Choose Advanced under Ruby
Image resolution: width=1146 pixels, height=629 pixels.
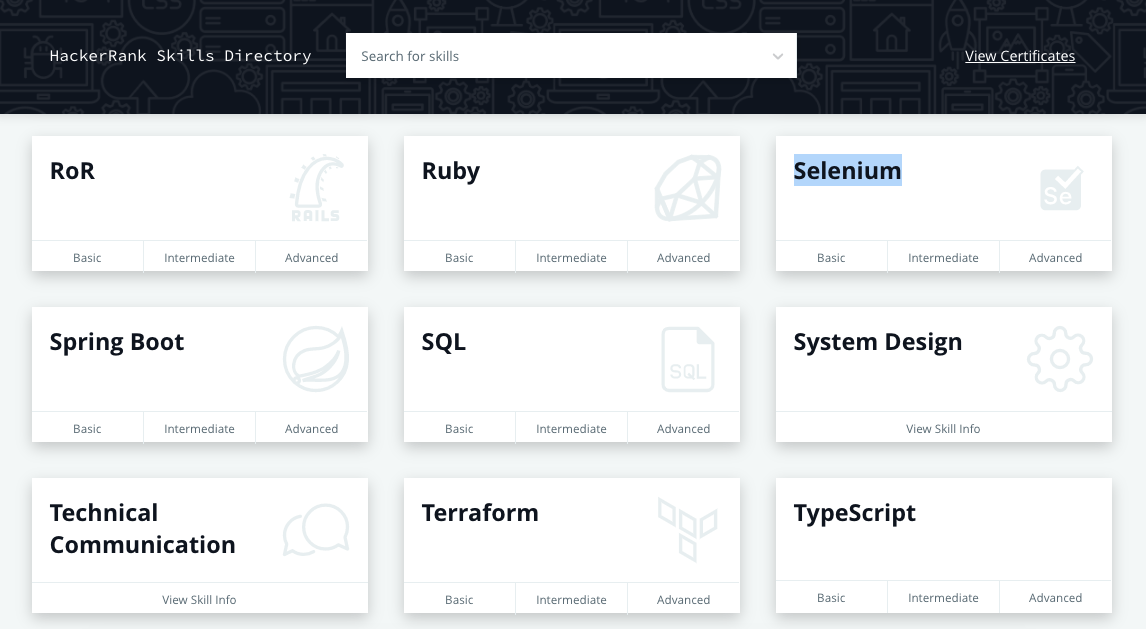683,257
